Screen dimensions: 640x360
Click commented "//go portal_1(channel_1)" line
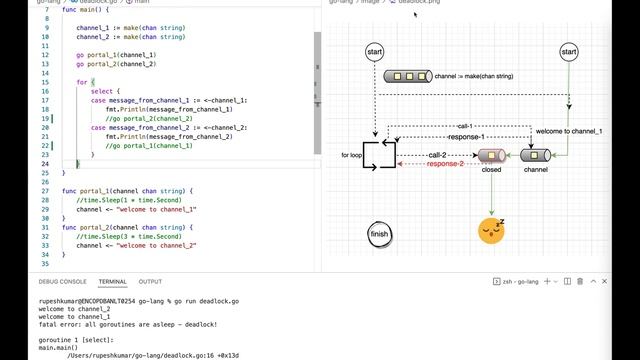click(149, 146)
